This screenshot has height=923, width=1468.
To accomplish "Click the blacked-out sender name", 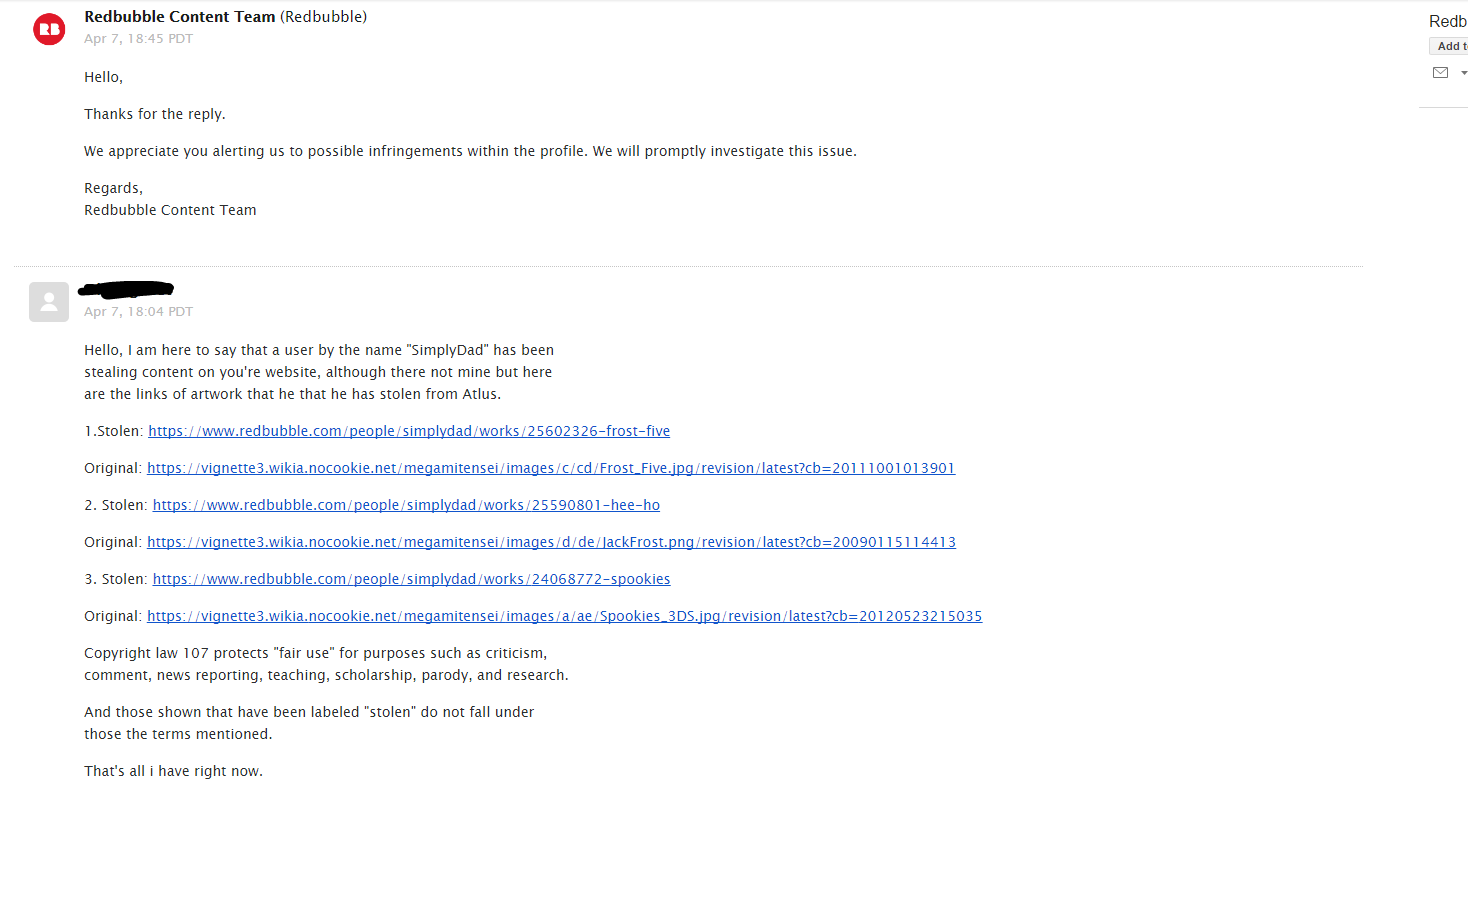I will click(x=126, y=290).
